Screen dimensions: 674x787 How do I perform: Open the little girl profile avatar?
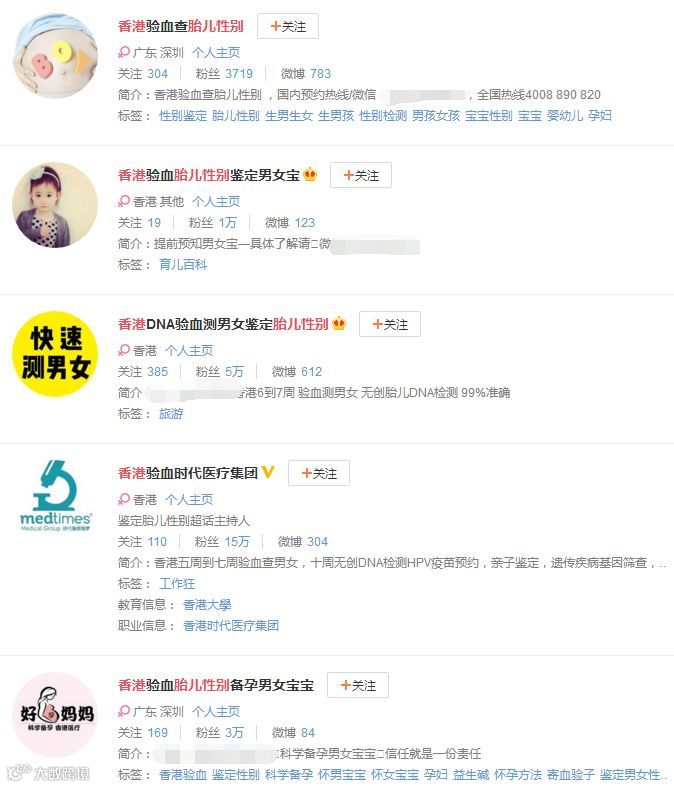pos(55,205)
